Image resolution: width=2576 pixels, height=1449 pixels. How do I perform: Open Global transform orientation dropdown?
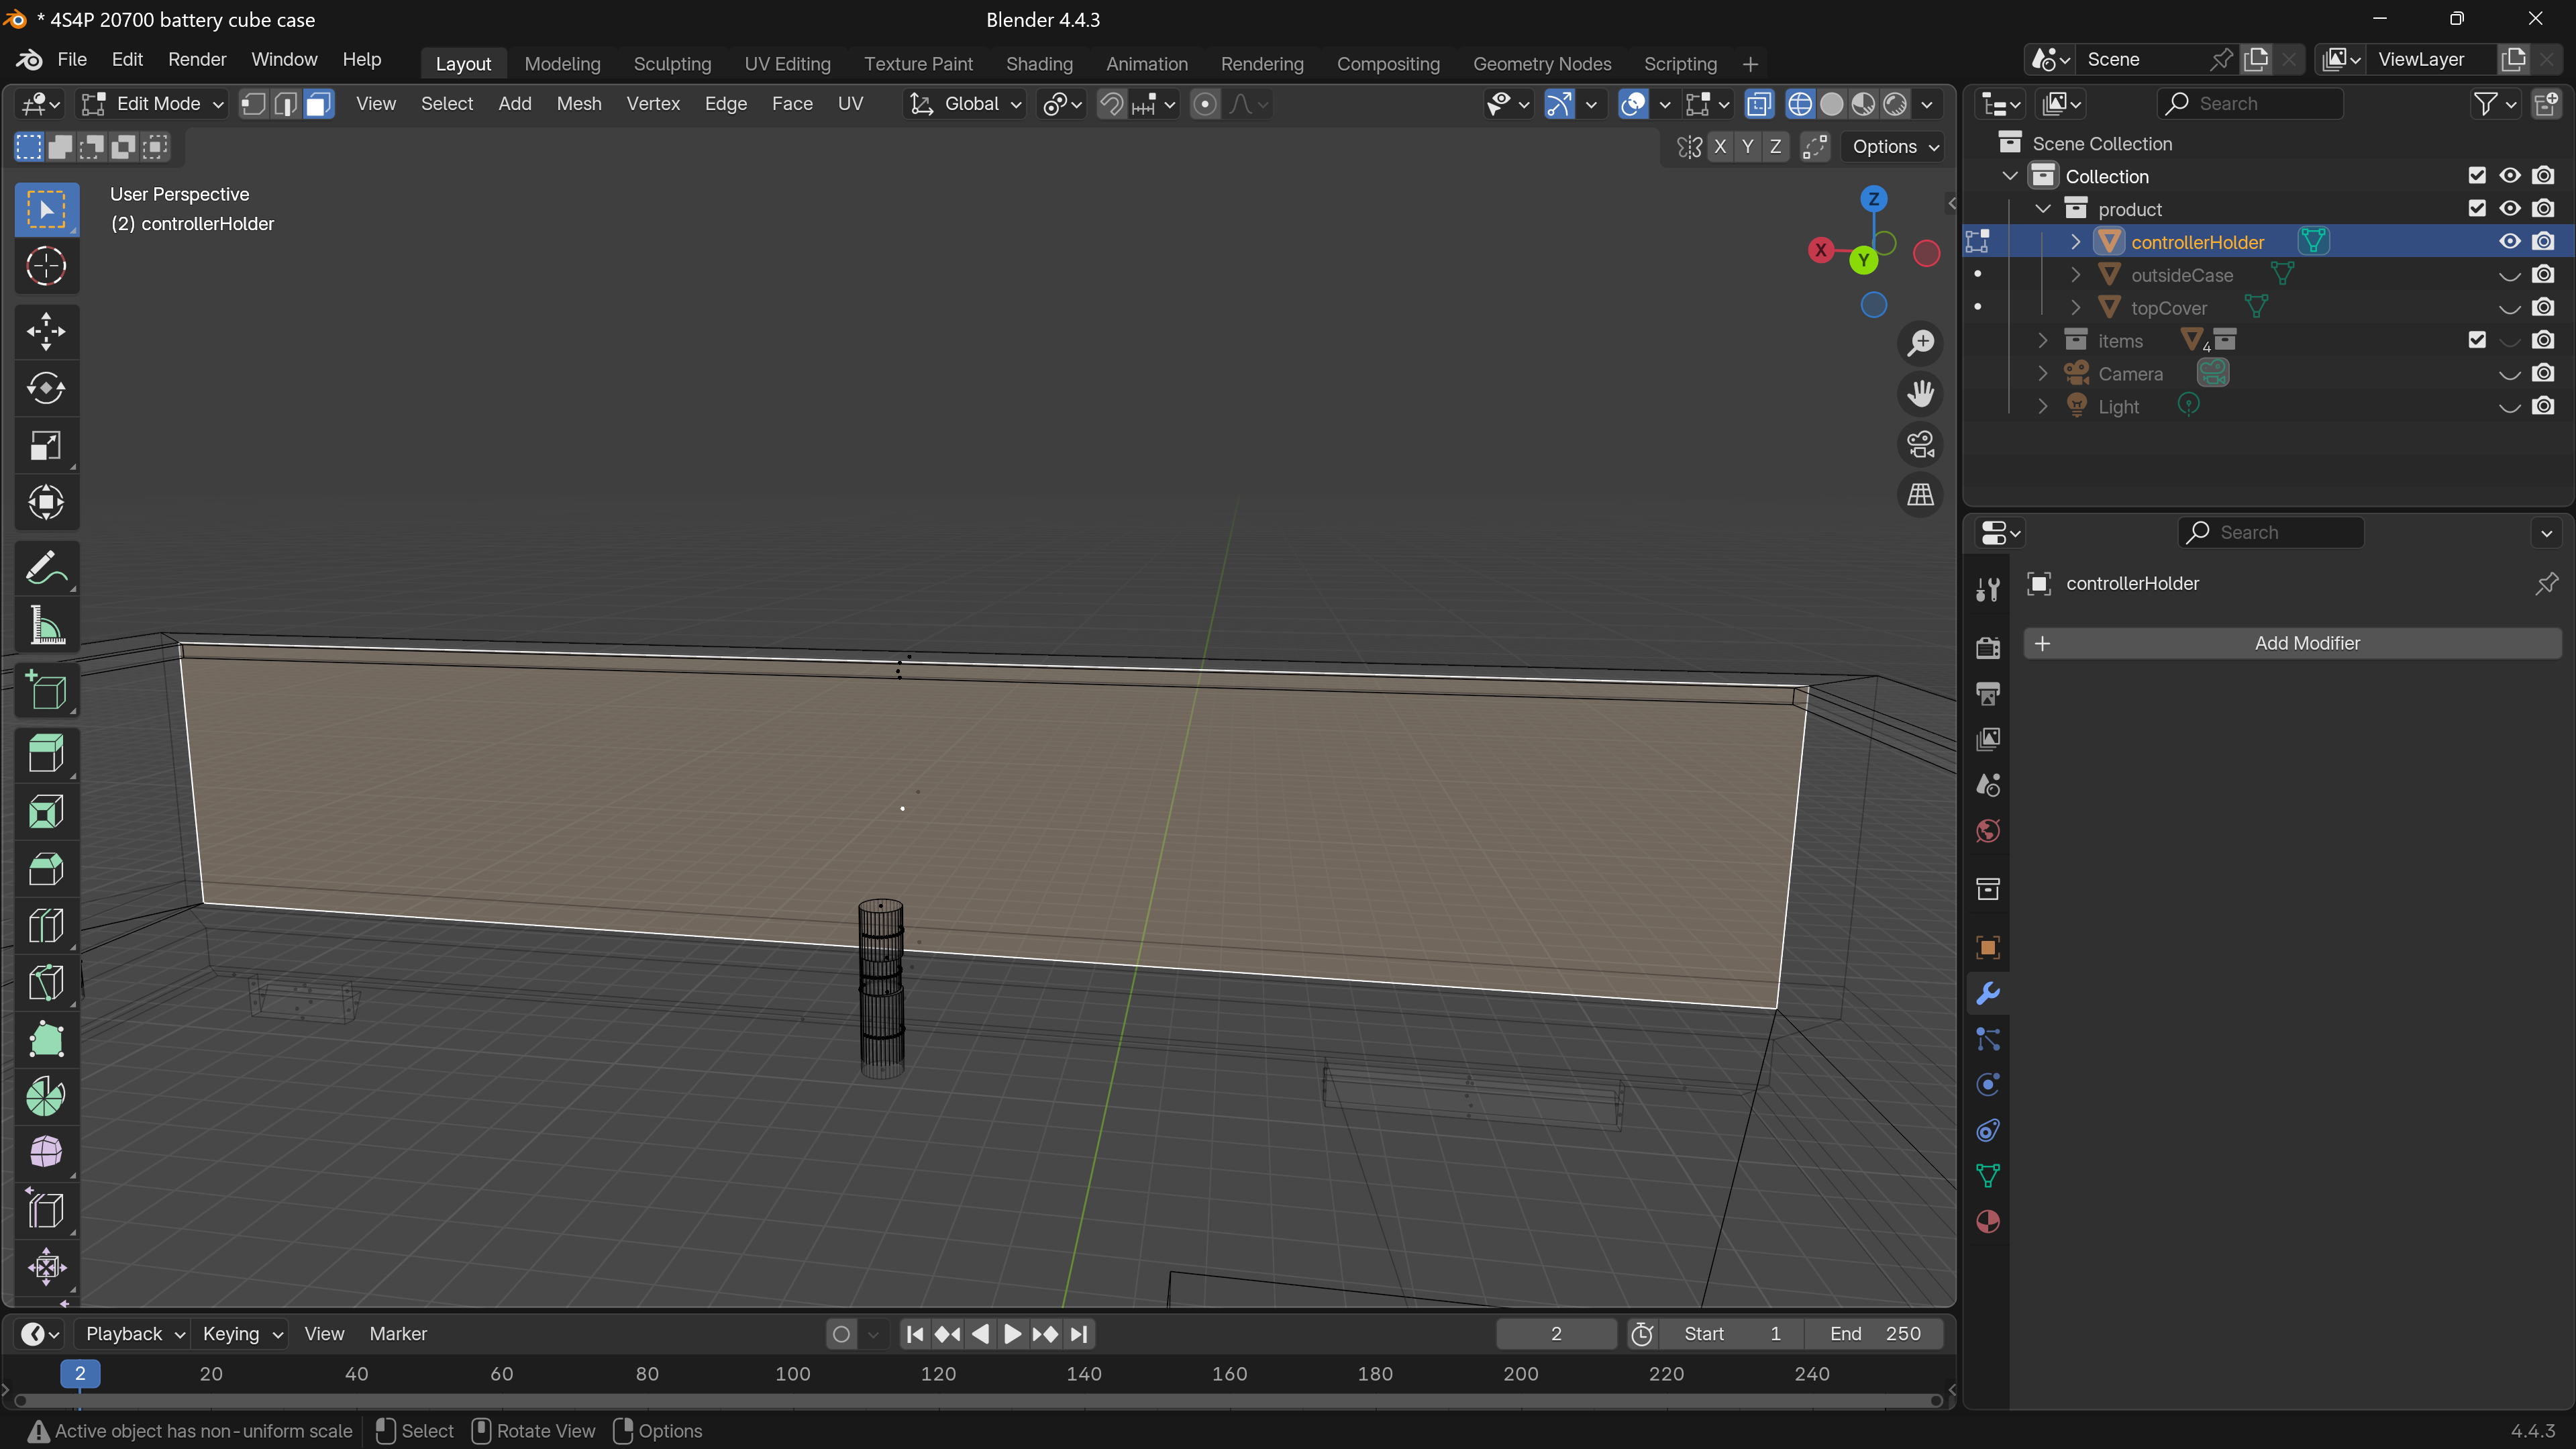pos(964,104)
